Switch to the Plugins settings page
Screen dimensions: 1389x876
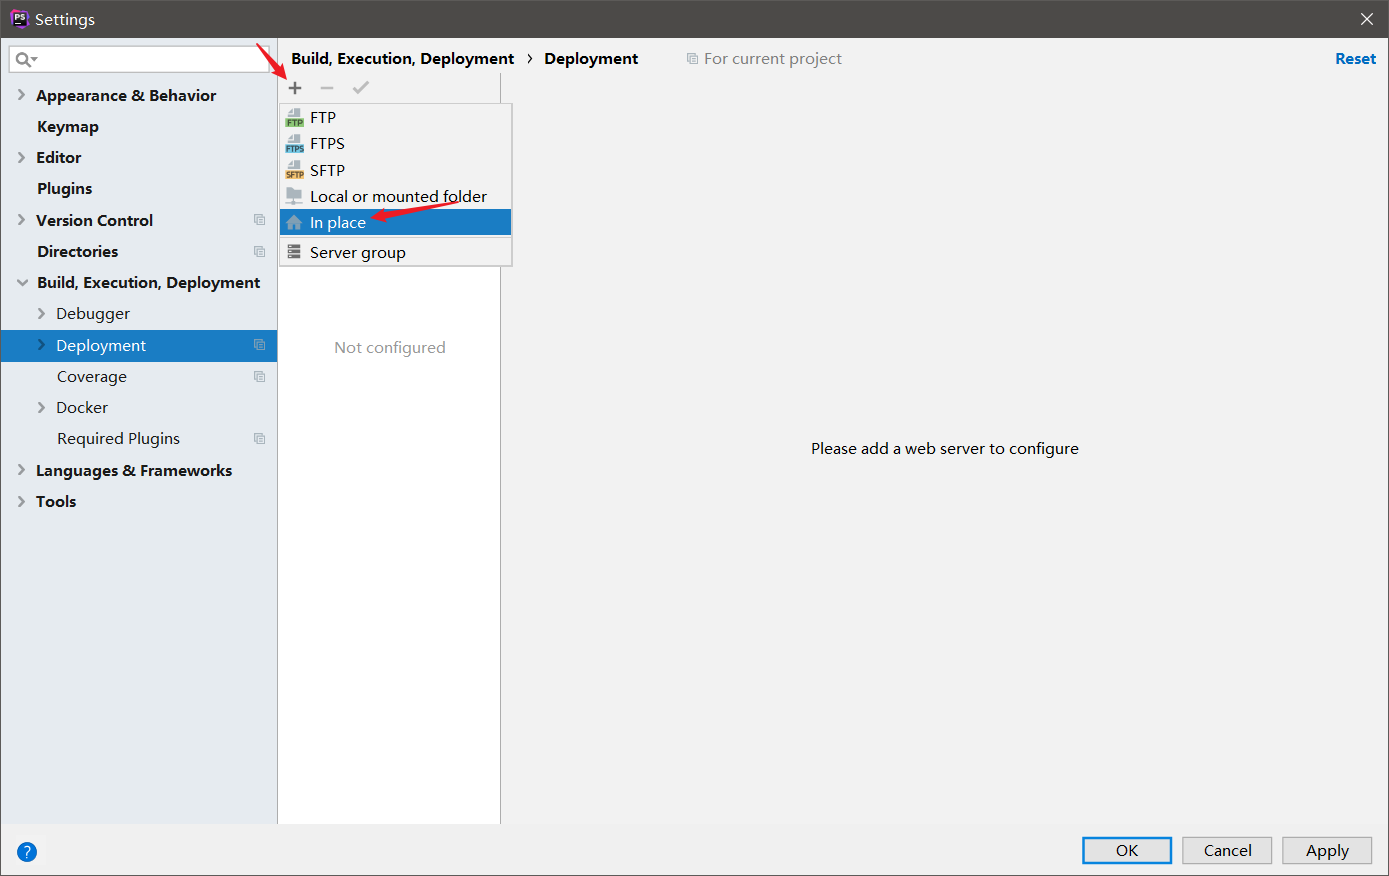tap(64, 188)
